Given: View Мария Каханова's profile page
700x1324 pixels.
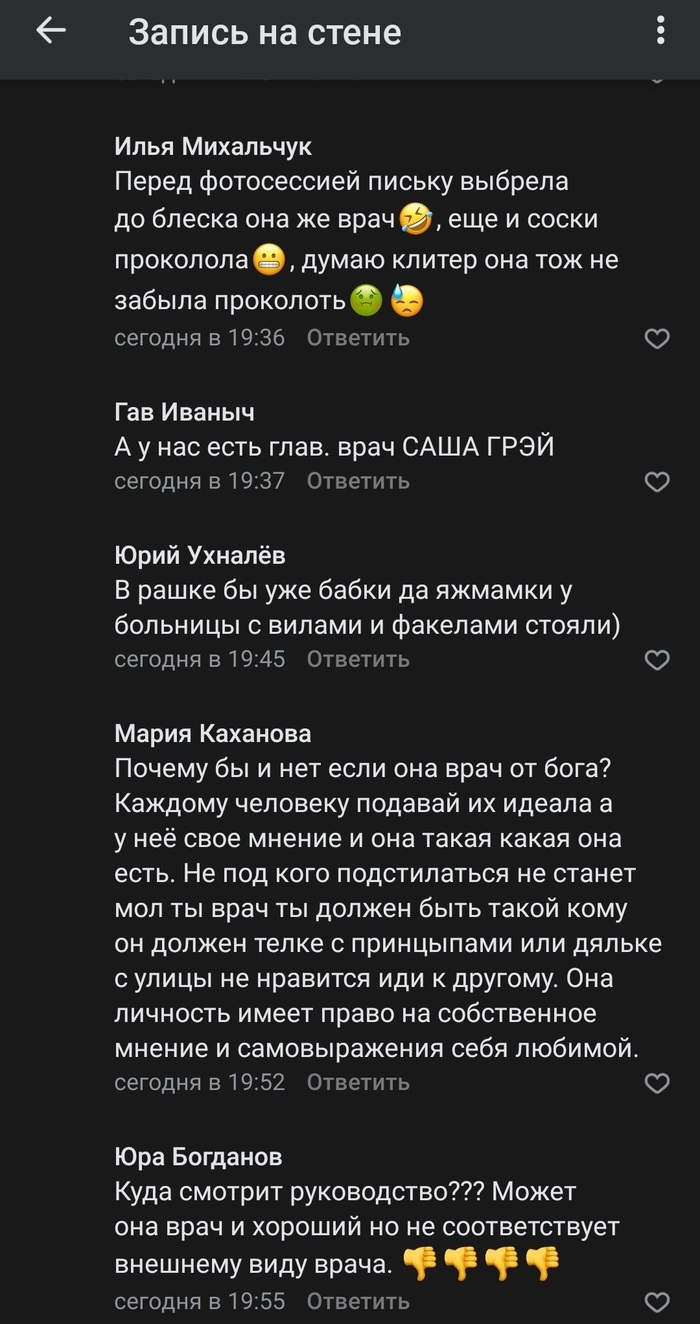Looking at the screenshot, I should coord(212,734).
